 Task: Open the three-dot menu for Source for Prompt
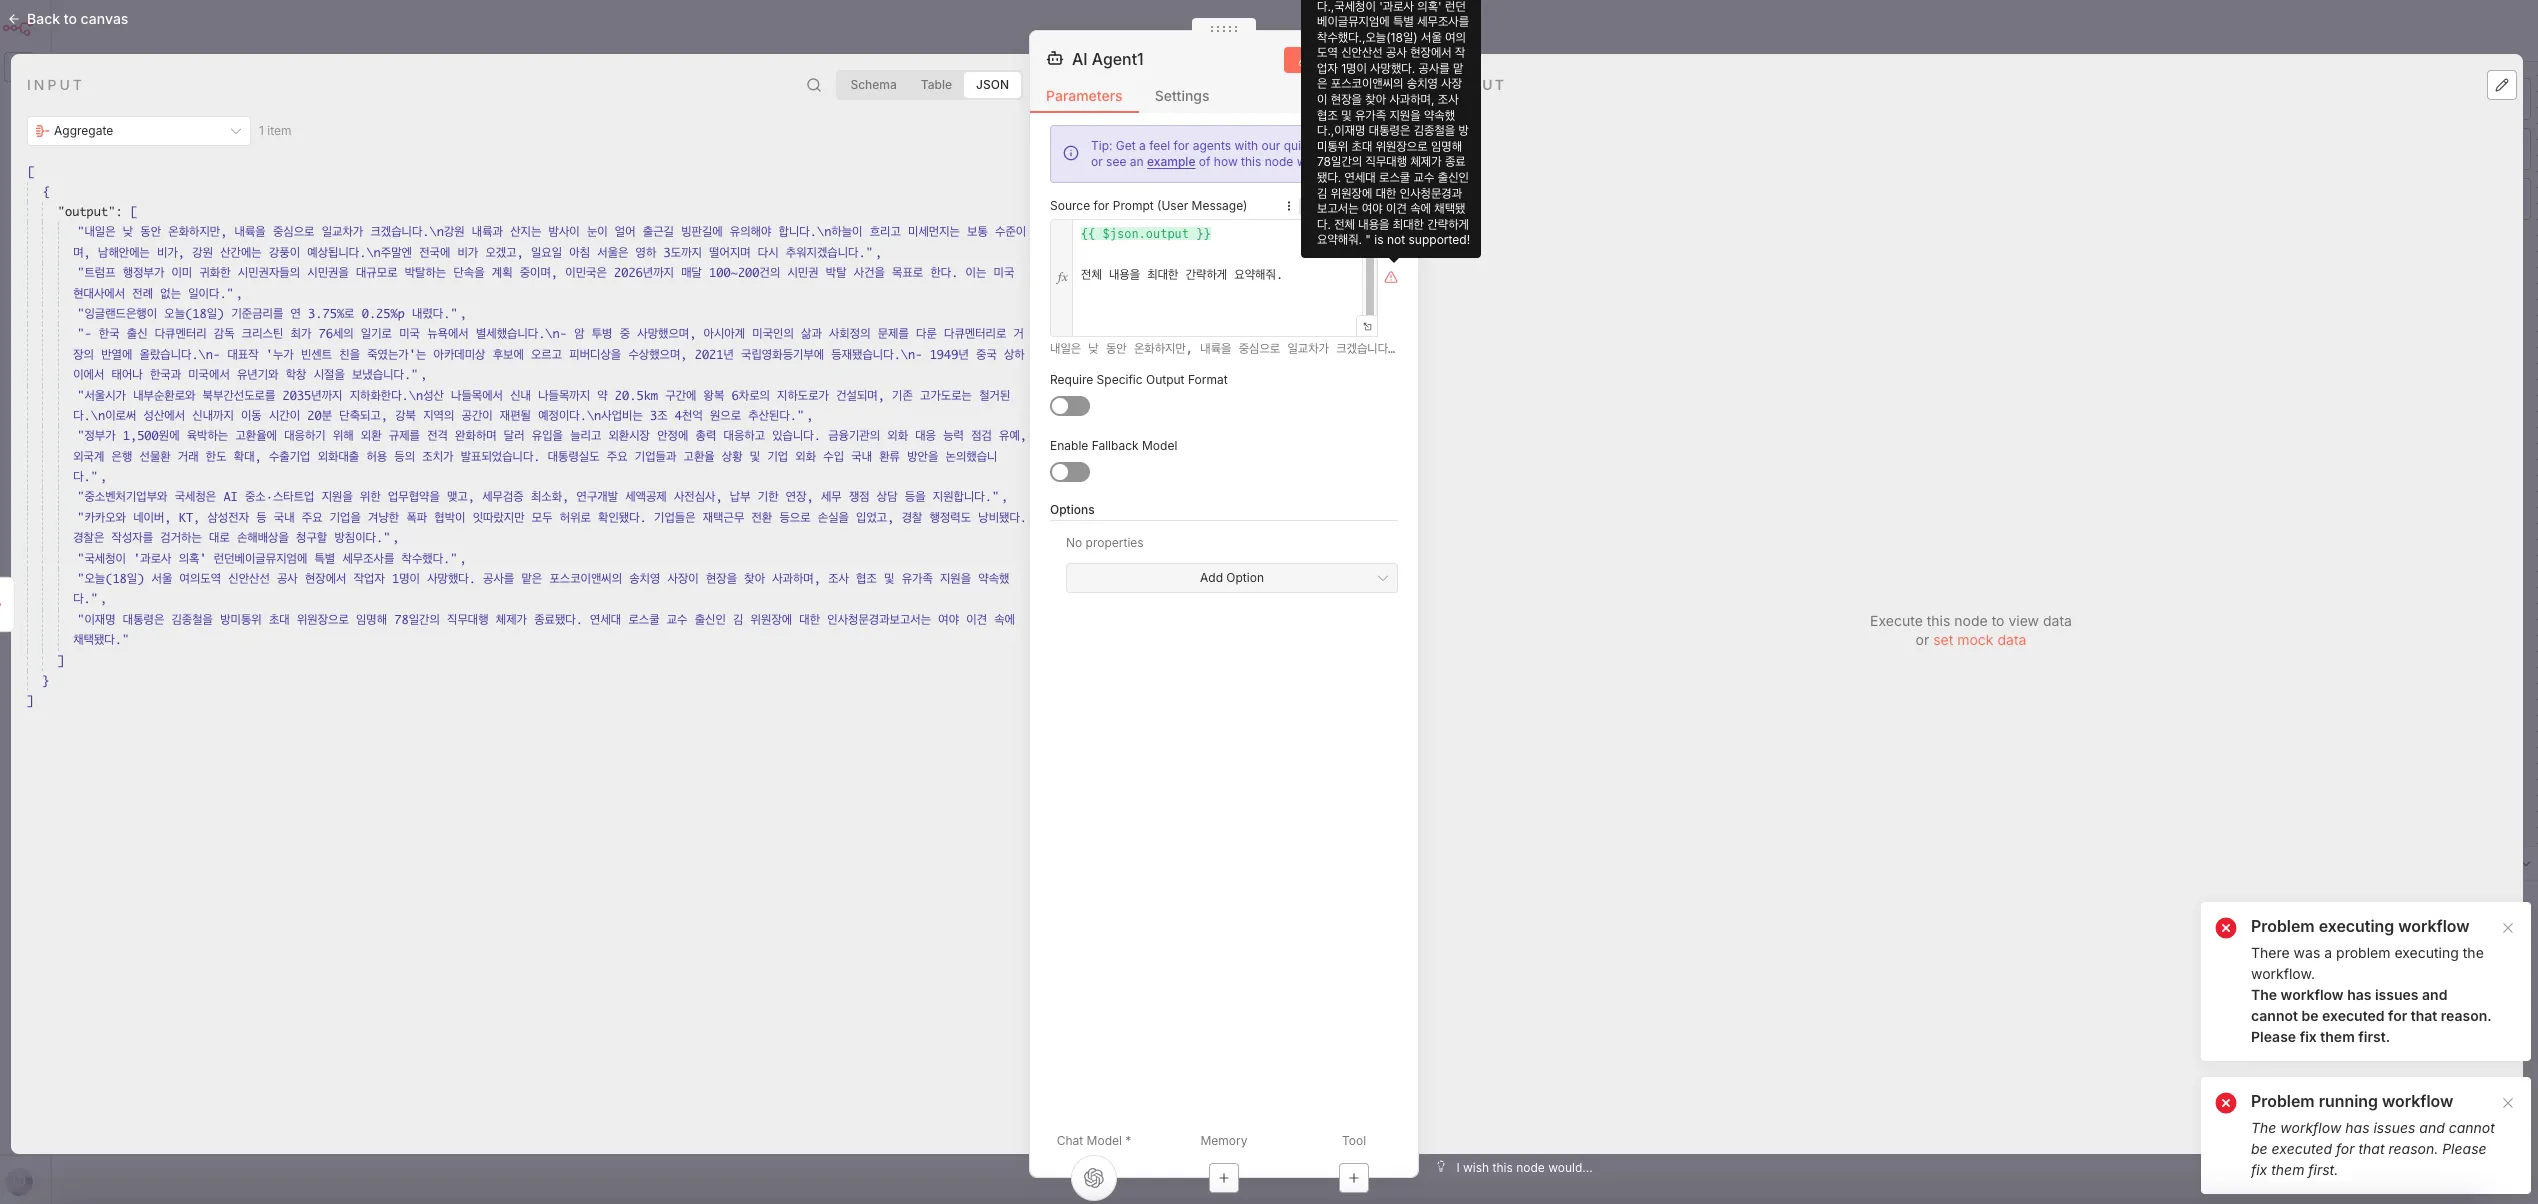pos(1289,205)
